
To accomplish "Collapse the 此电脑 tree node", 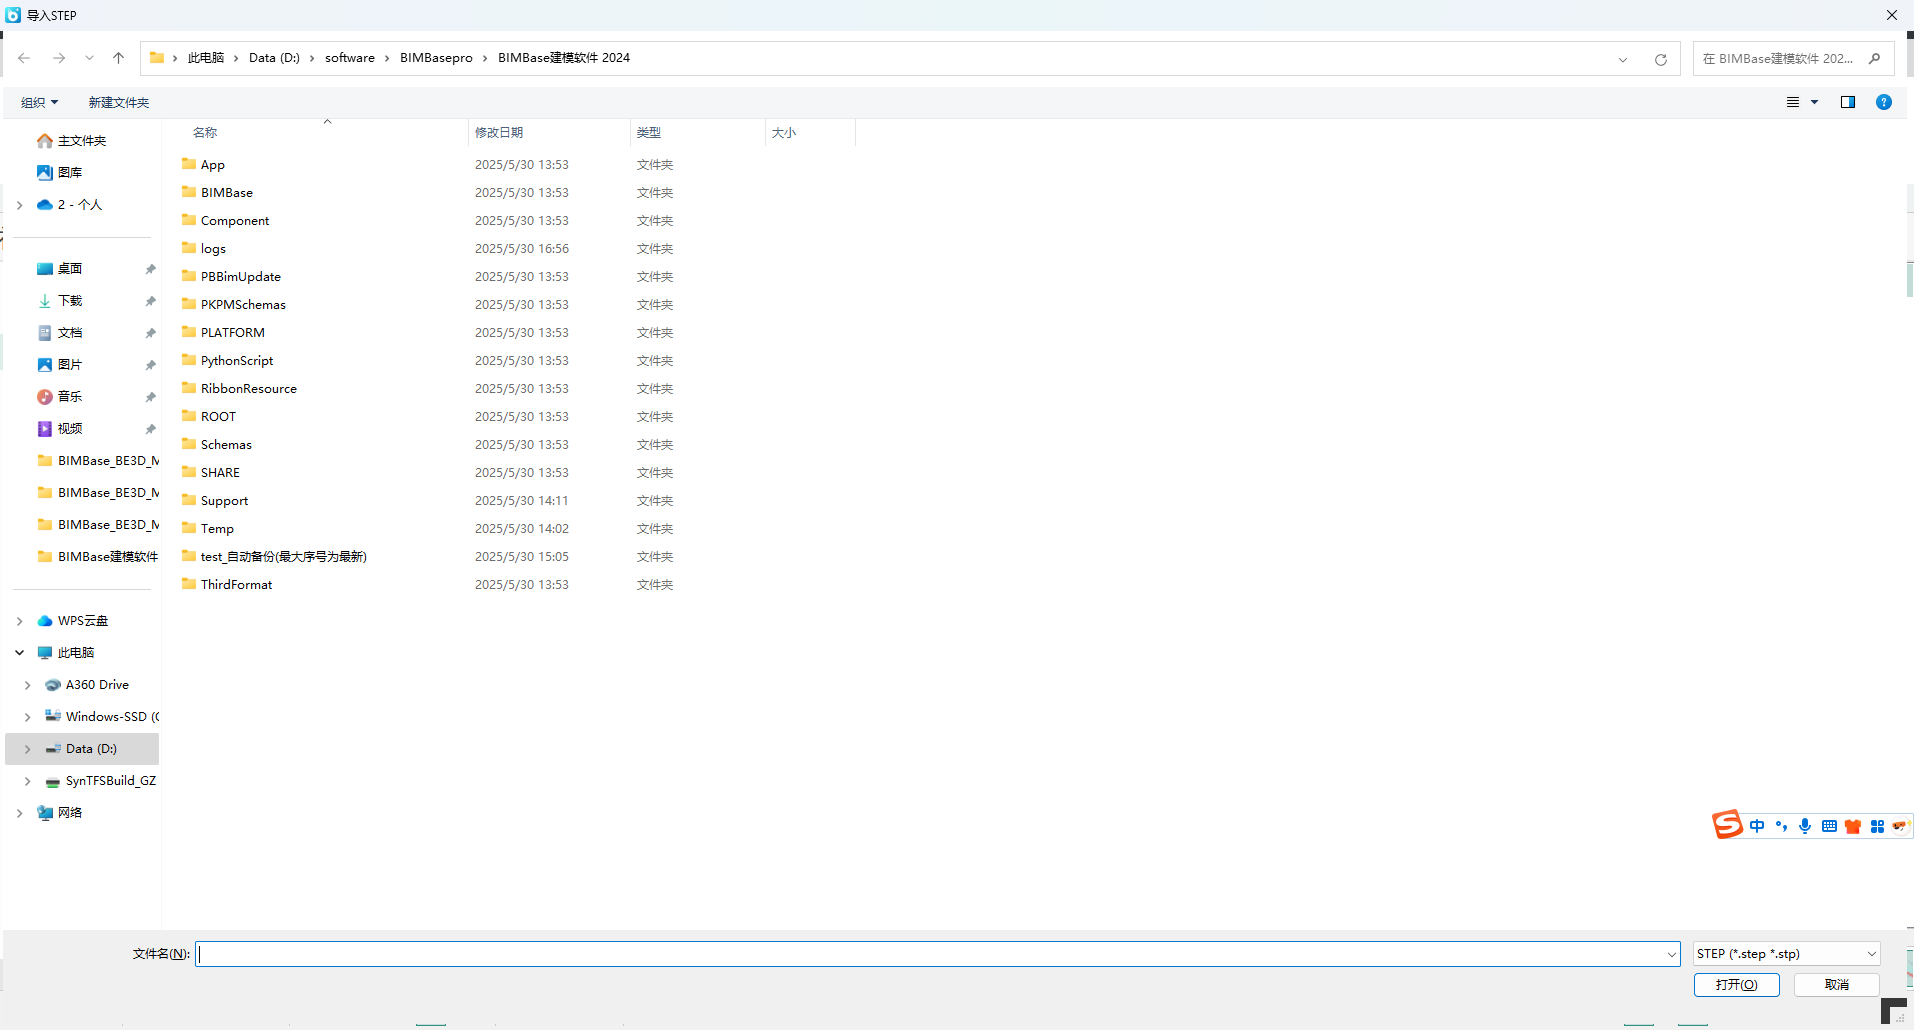I will pos(19,653).
